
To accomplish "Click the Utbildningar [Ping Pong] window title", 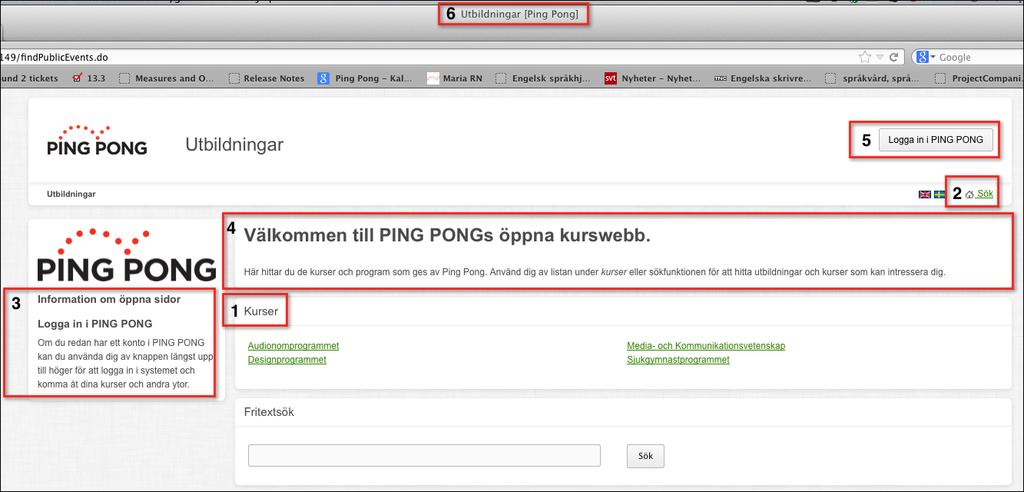I will [519, 14].
